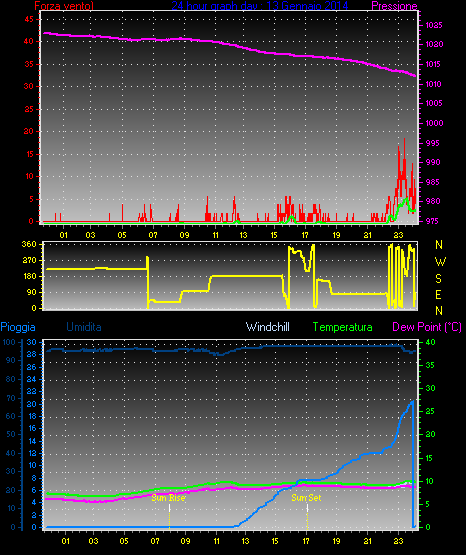Click hour 23 on top graph axis

coord(398,235)
